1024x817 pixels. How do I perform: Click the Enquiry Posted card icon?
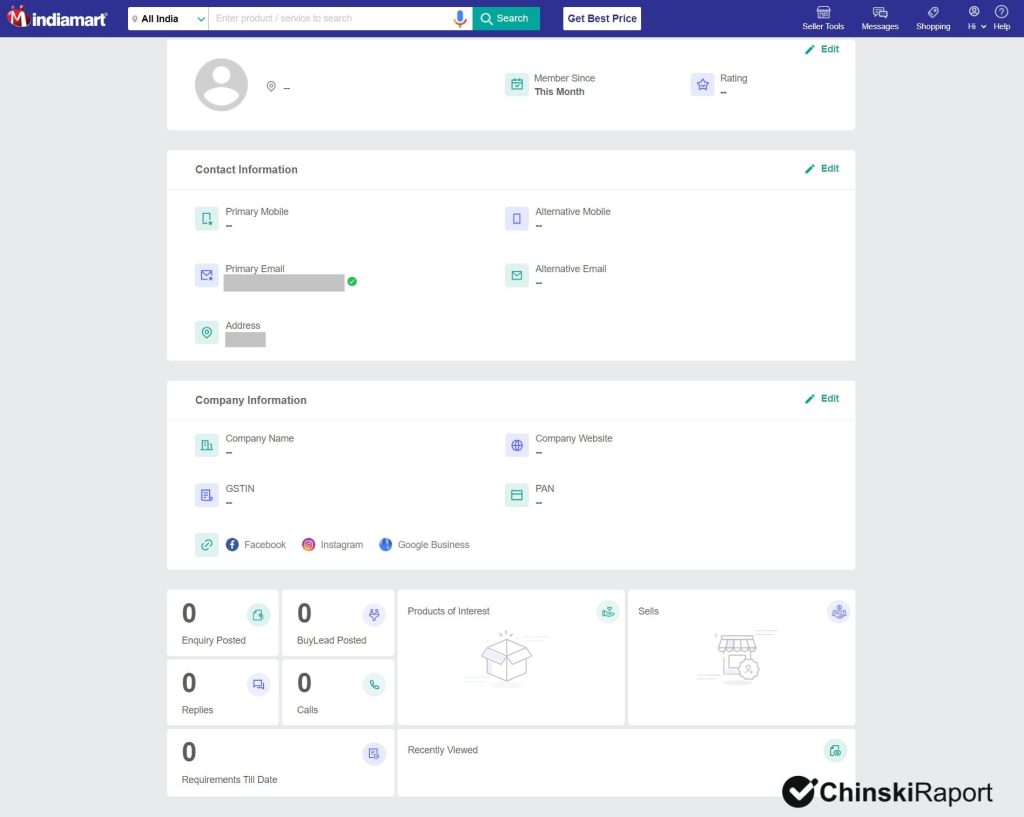pos(259,615)
